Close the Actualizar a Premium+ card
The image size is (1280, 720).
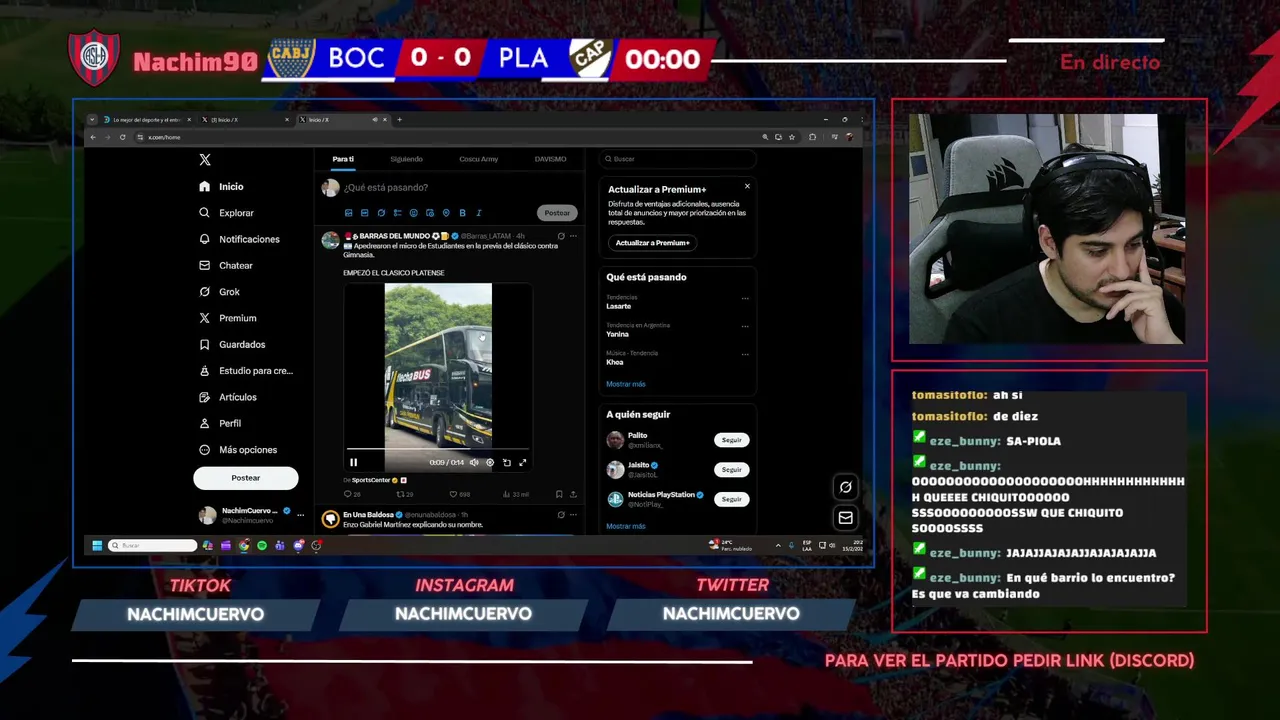coord(747,186)
